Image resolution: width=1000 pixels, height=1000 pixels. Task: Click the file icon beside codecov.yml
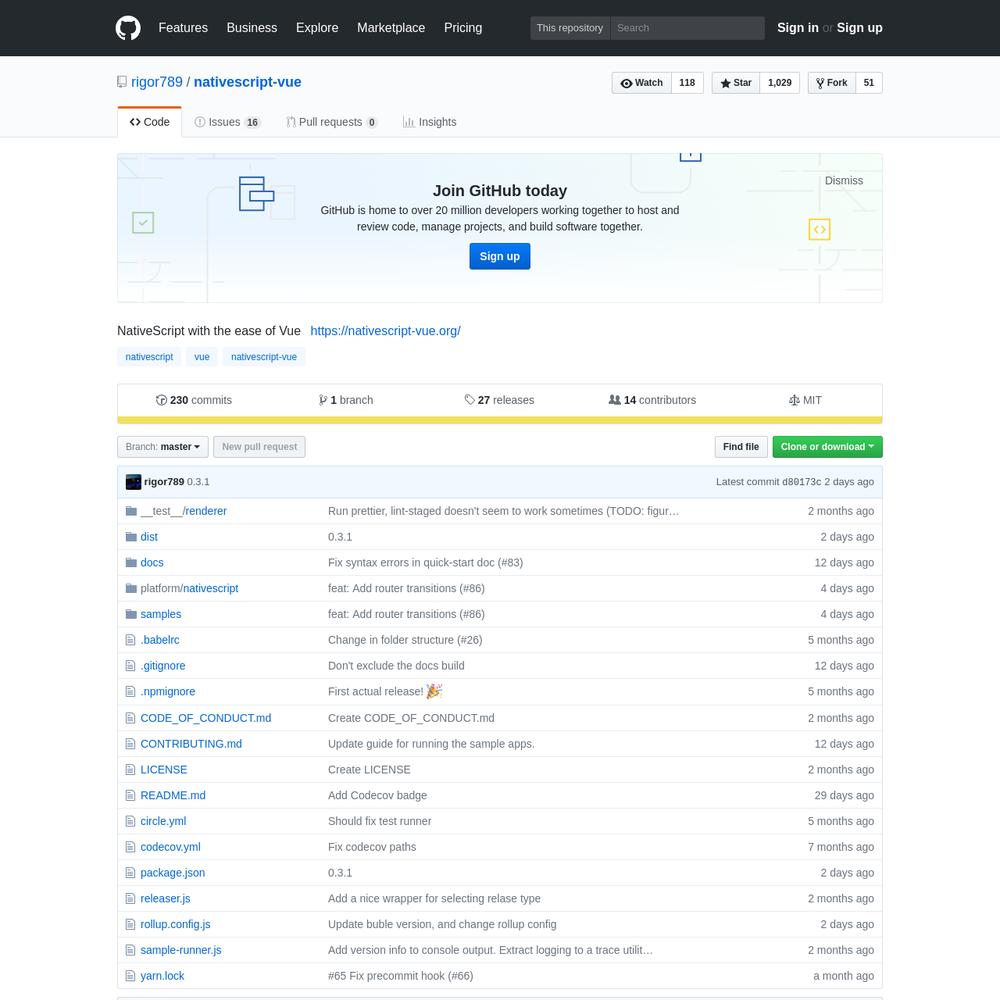coord(131,847)
